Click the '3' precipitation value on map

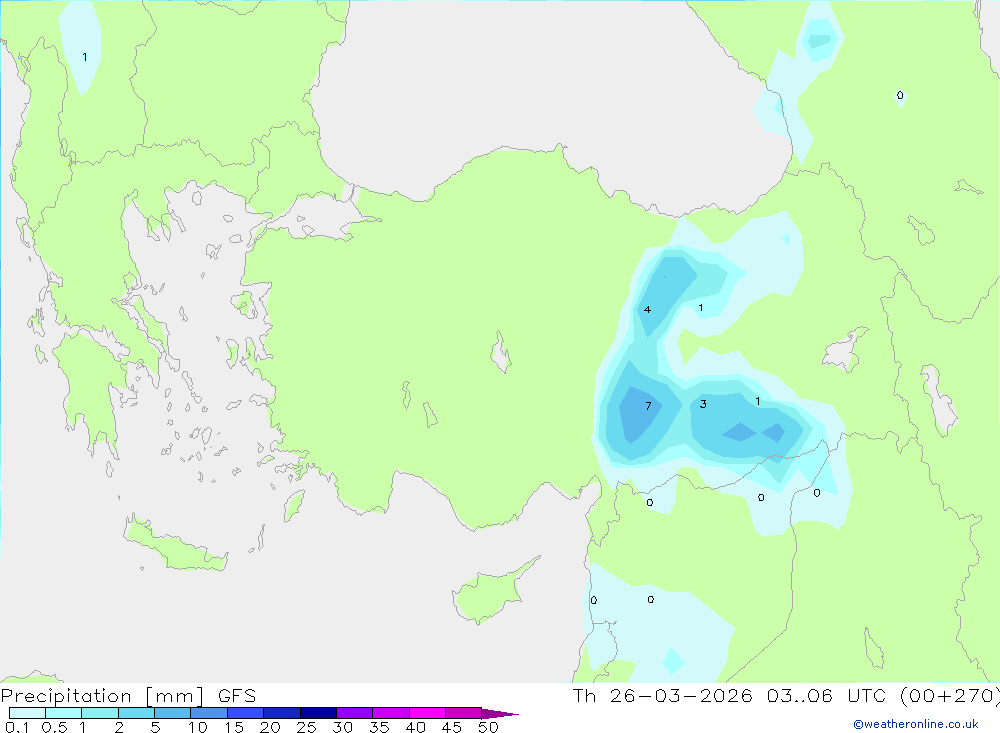tap(703, 404)
